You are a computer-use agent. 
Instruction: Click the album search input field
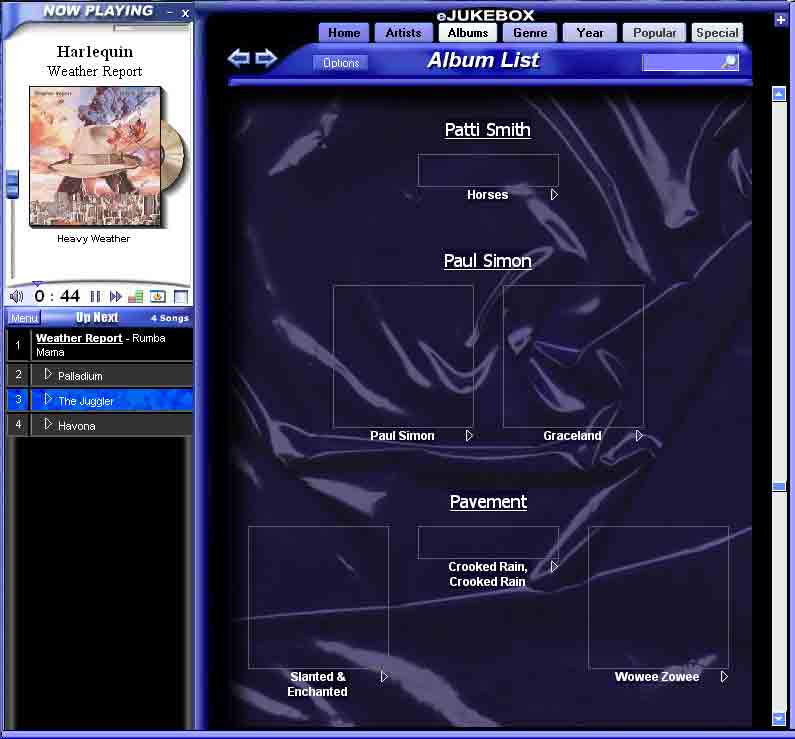click(681, 63)
